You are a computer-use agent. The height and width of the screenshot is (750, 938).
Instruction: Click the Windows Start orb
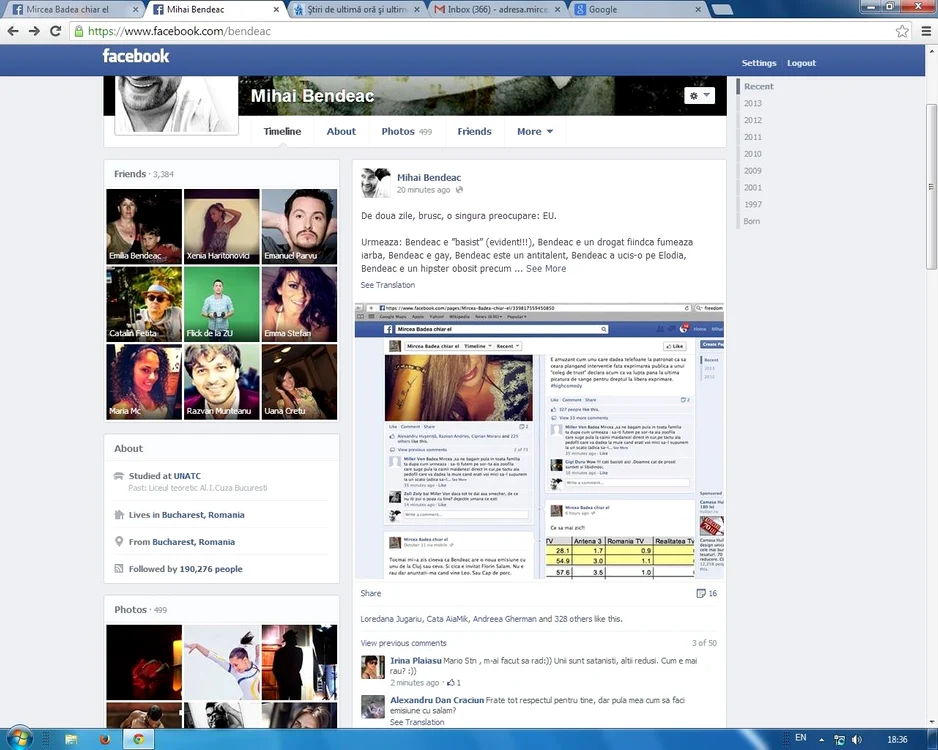19,739
